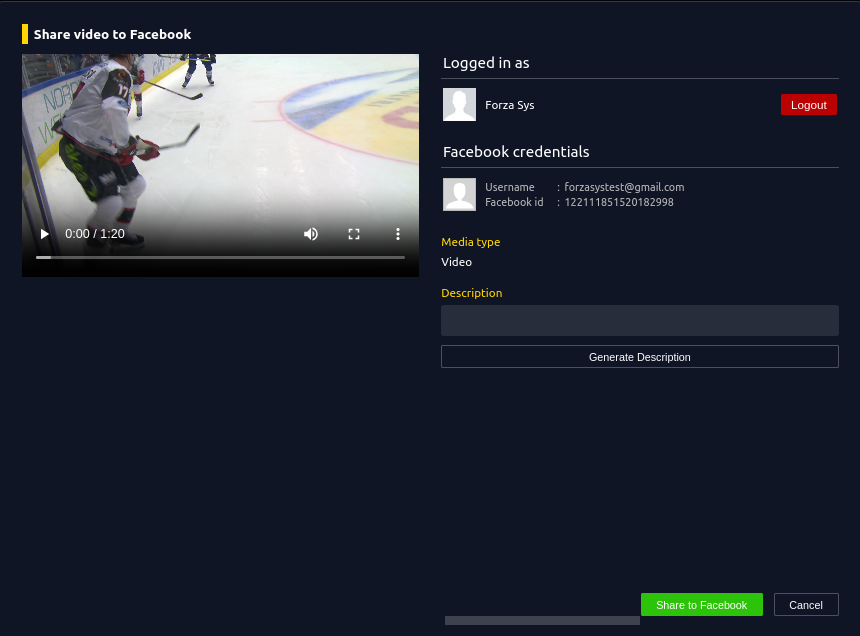Play the hockey video
860x636 pixels.
44,234
